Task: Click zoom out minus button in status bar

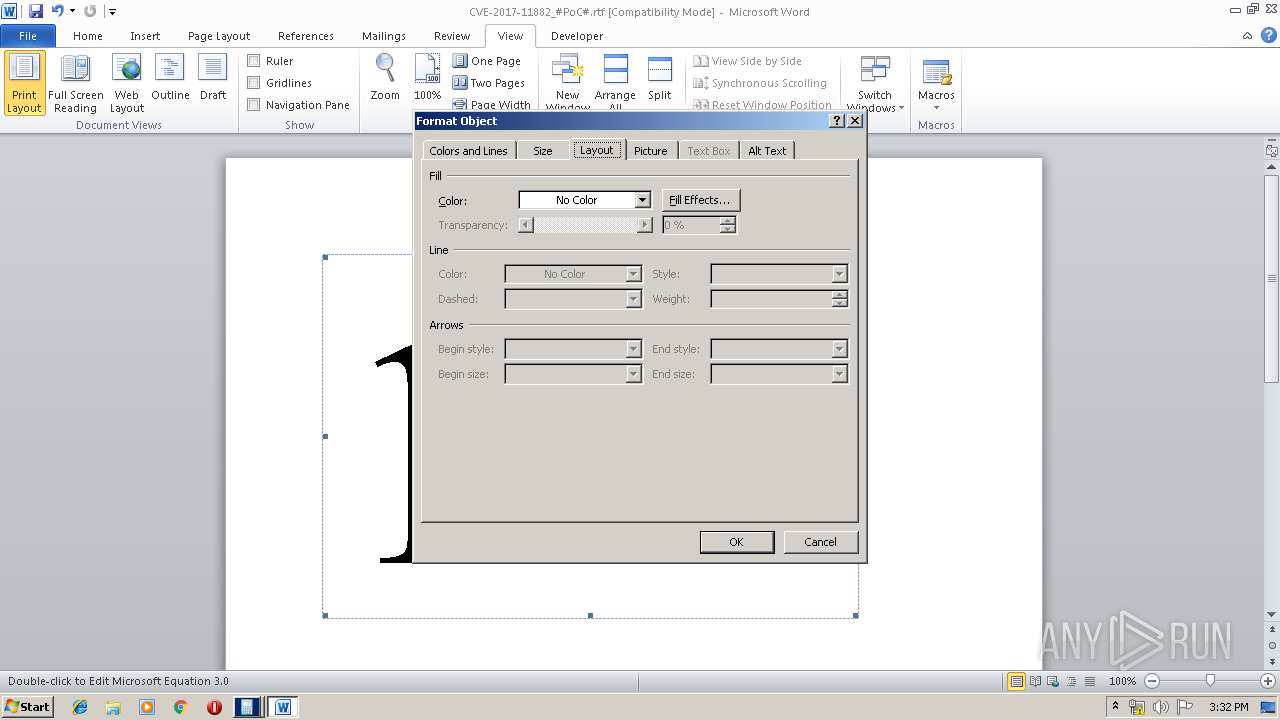Action: tap(1151, 681)
